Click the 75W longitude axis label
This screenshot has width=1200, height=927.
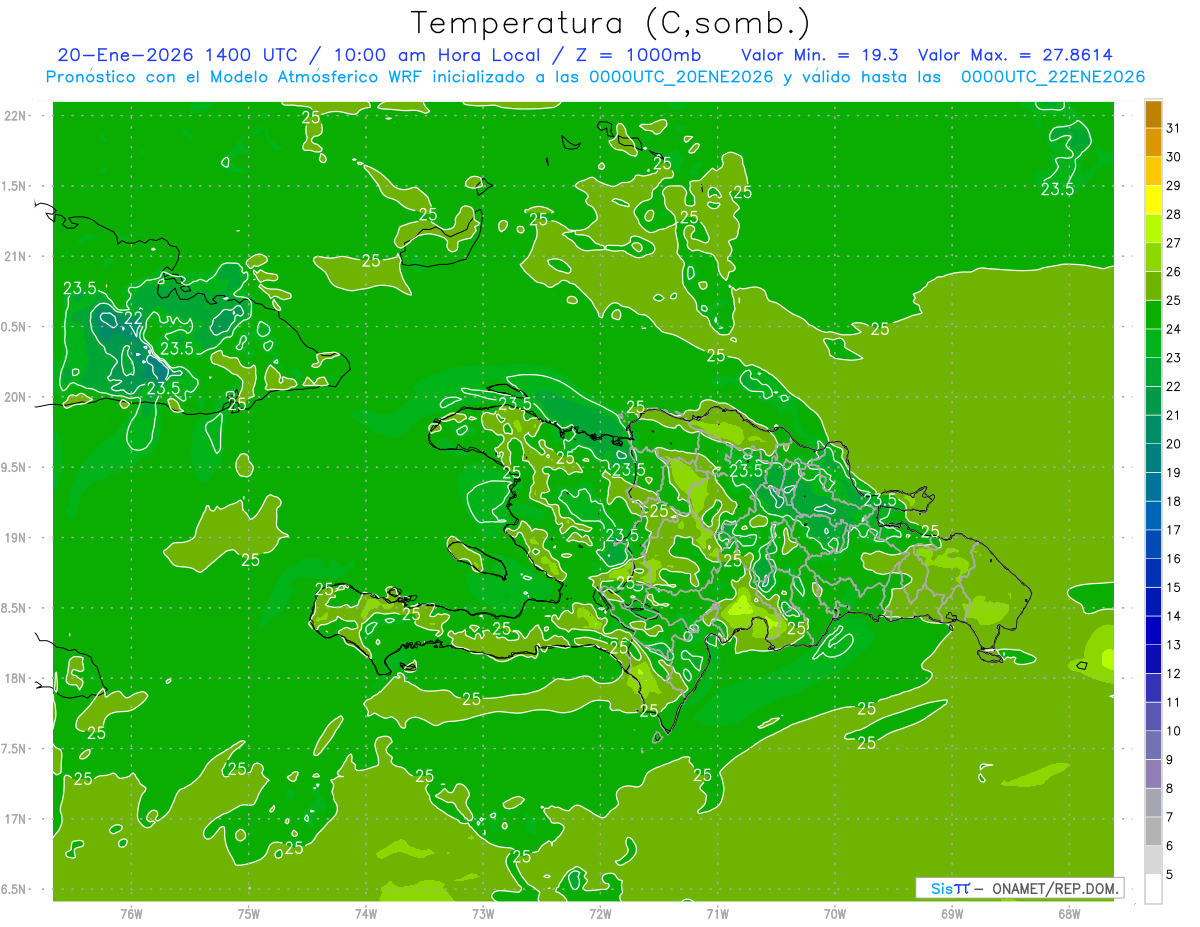[x=249, y=914]
